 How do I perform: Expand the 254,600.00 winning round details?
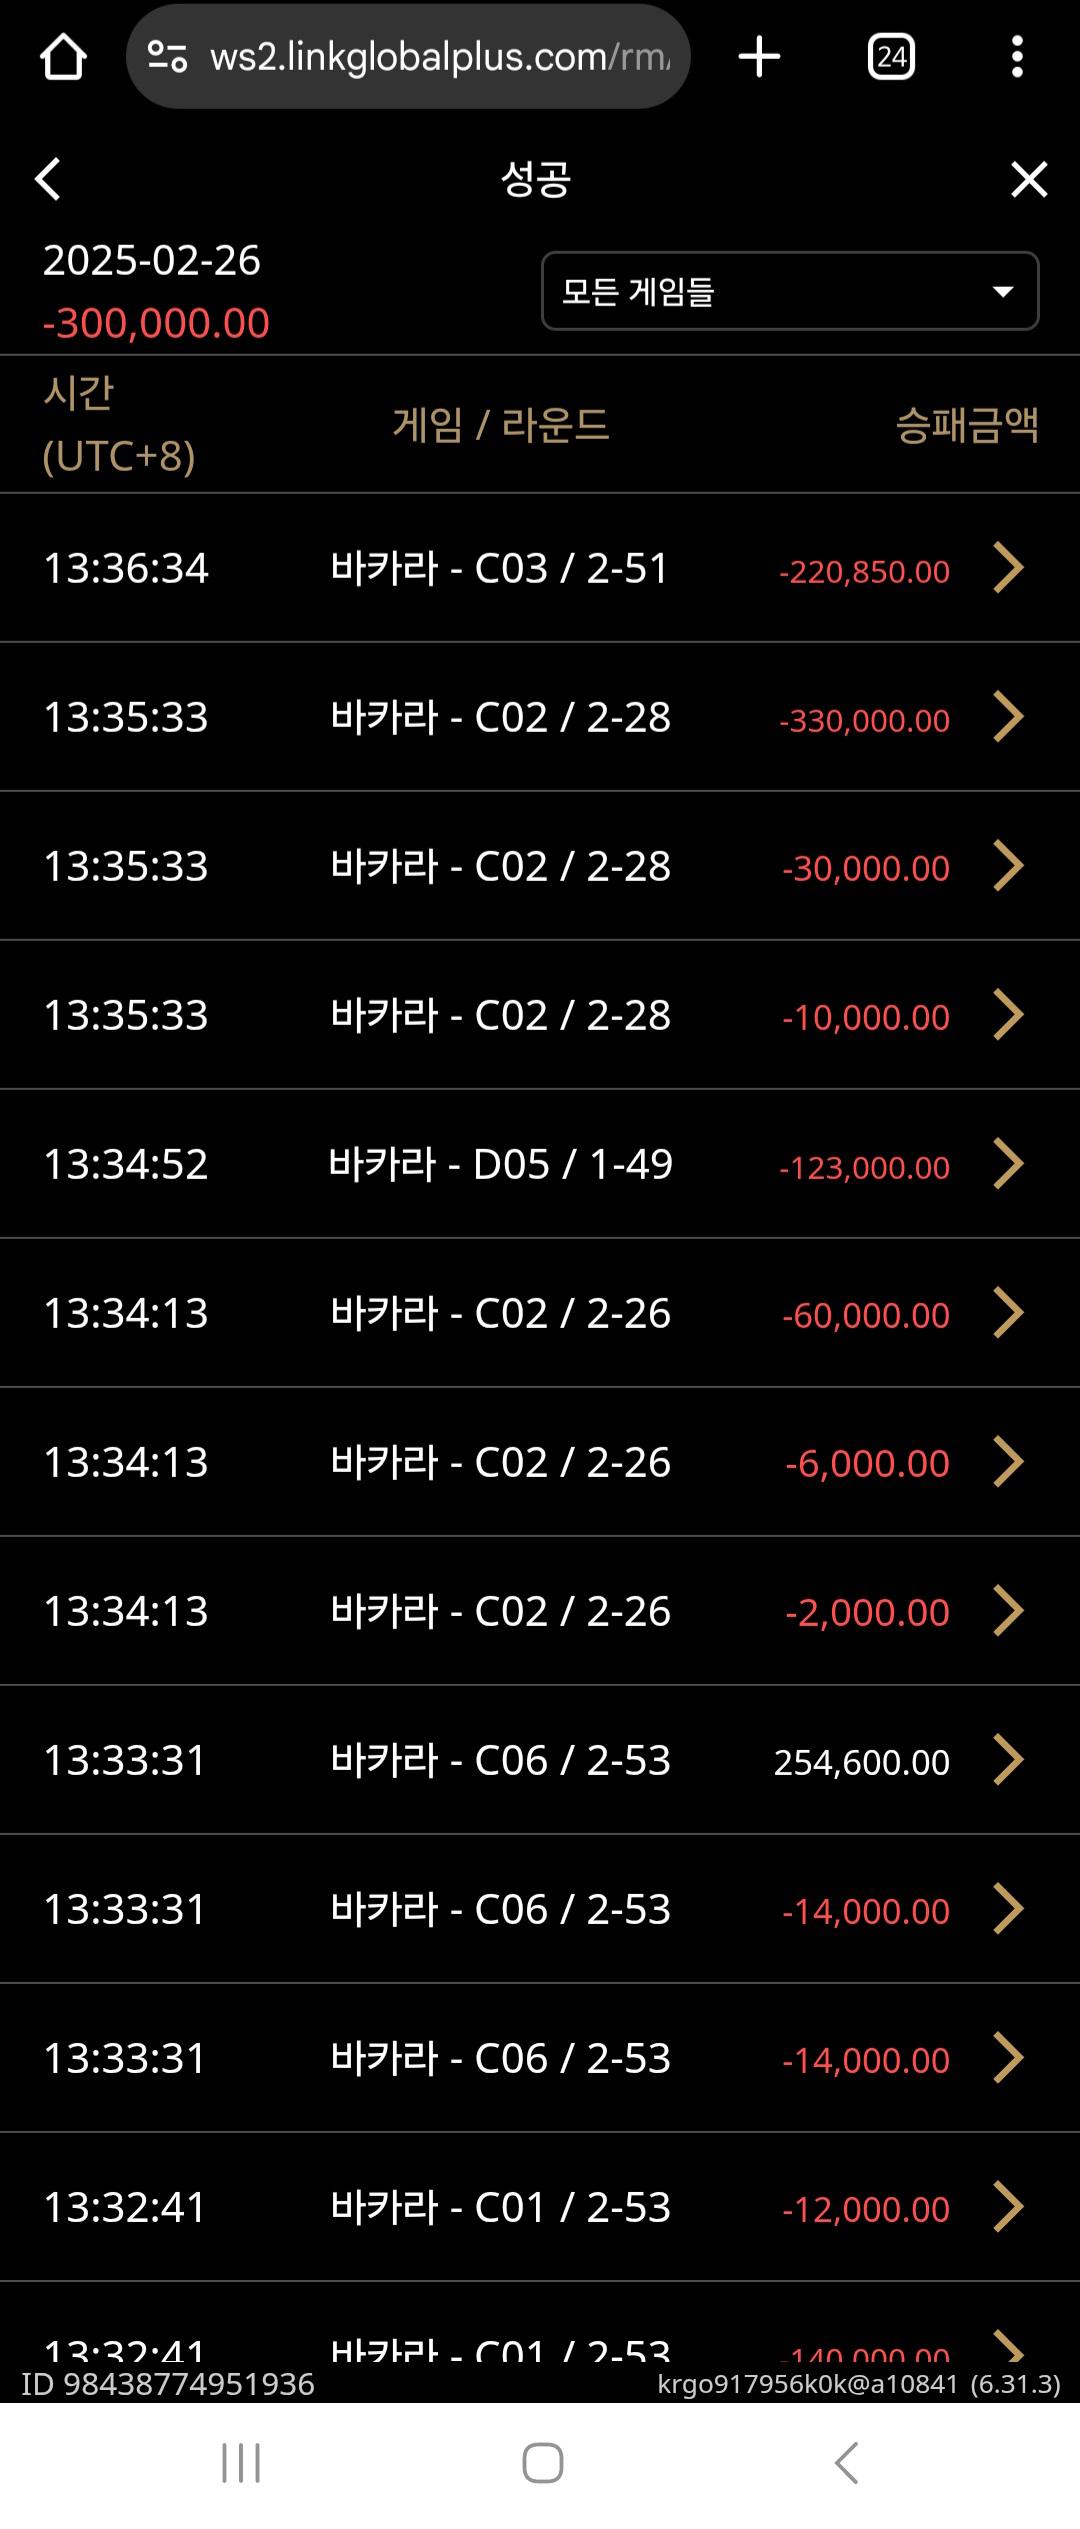[1008, 1760]
